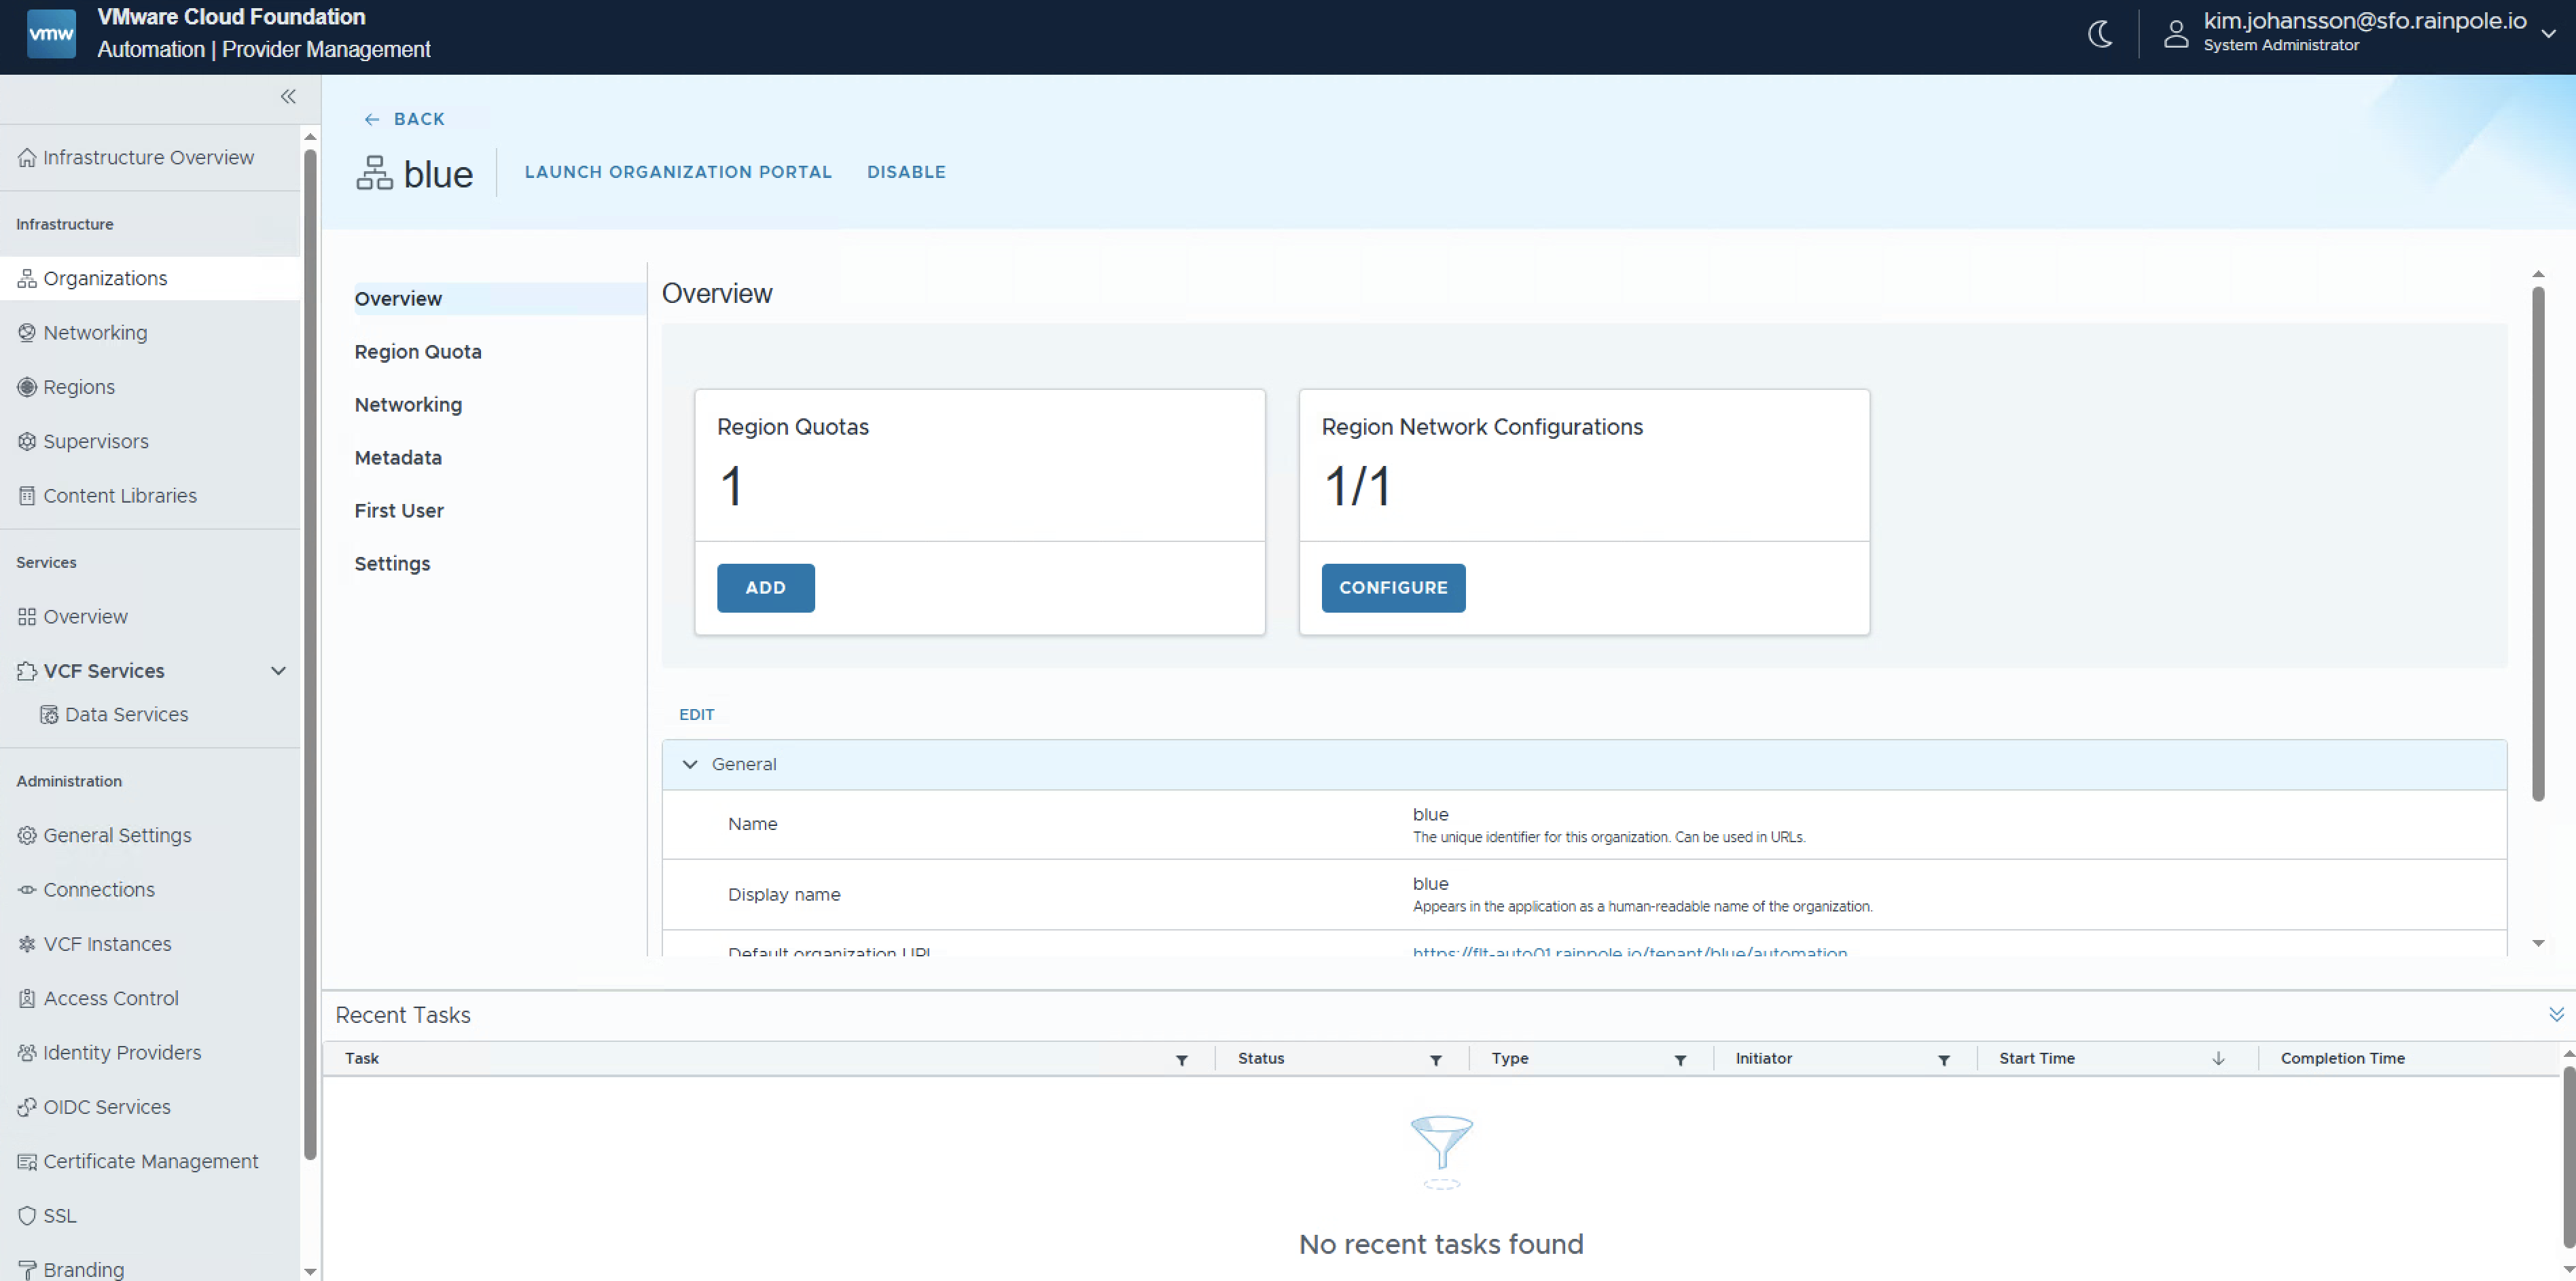Toggle dark mode moon icon
The height and width of the screenshot is (1281, 2576).
tap(2100, 34)
